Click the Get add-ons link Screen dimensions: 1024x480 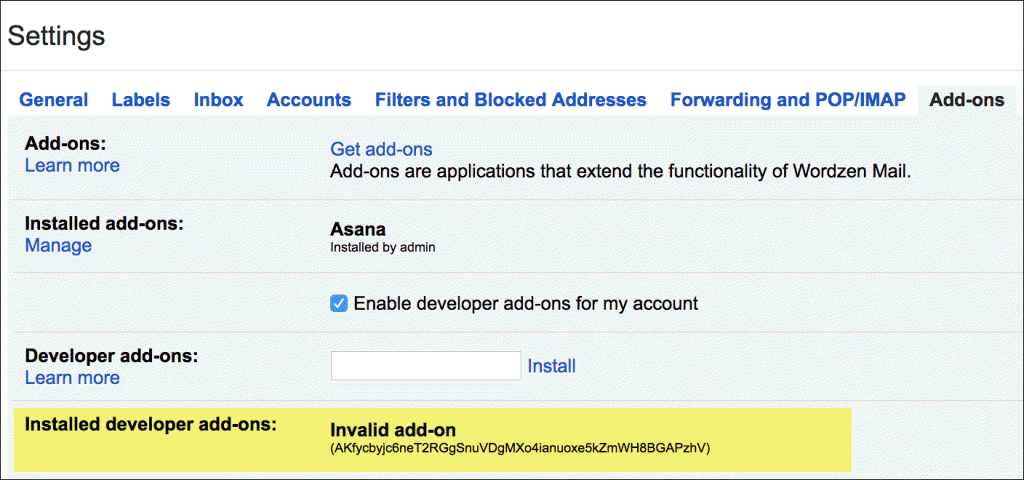pos(381,149)
